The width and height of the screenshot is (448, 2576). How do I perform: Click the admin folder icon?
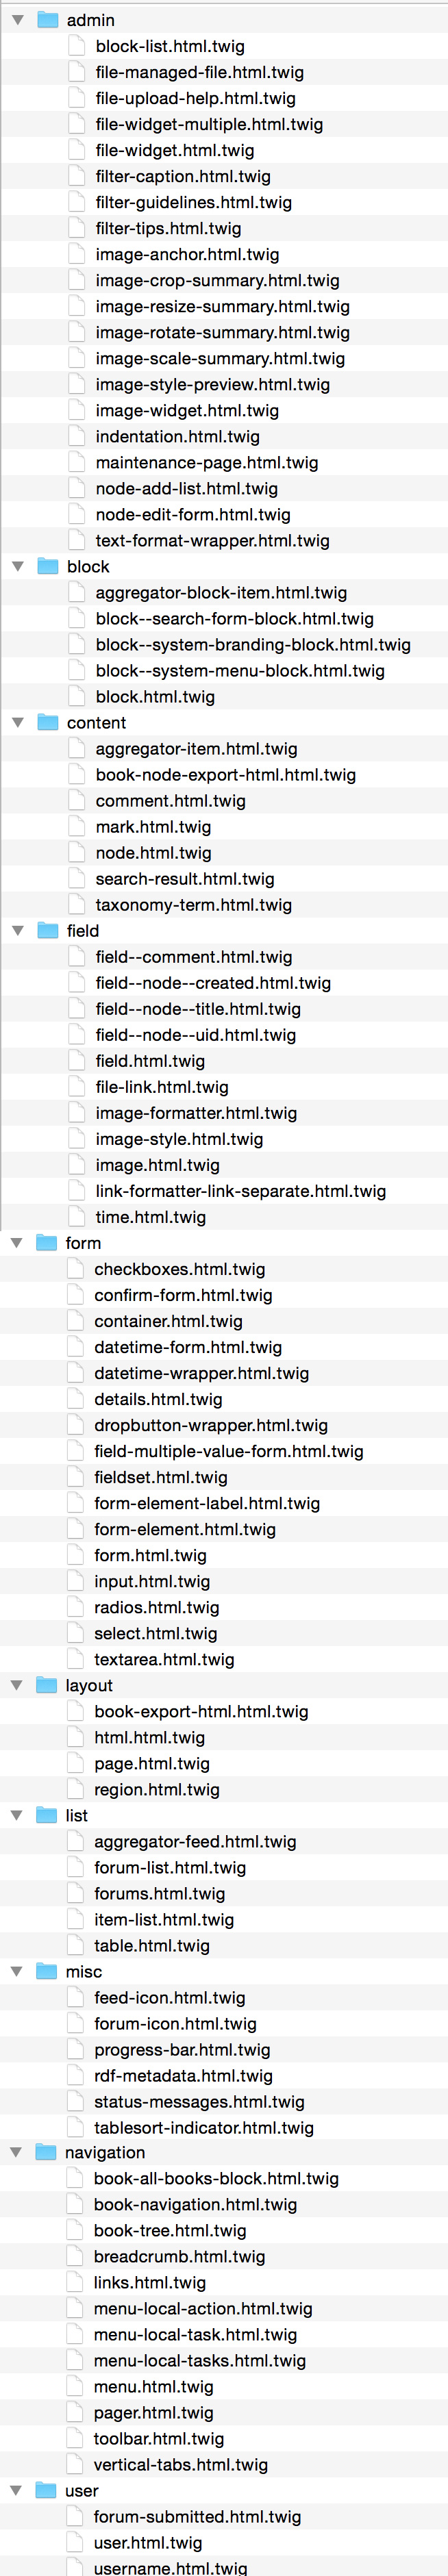[48, 20]
